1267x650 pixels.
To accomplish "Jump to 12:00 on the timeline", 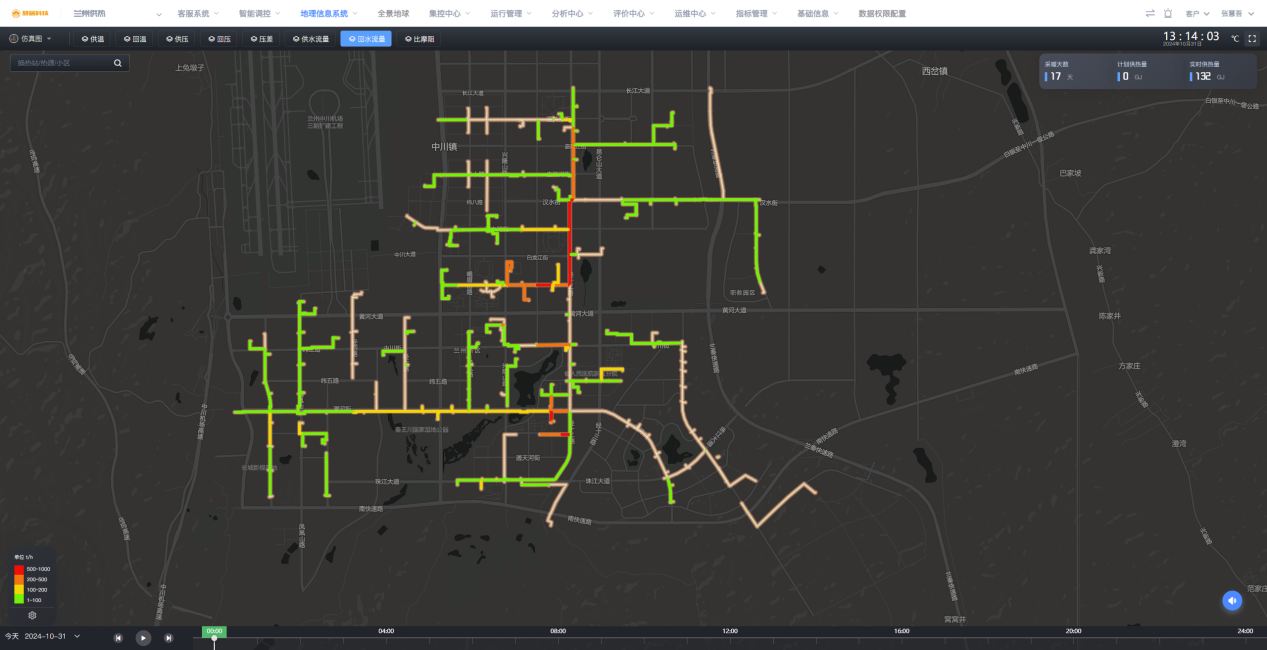I will (730, 631).
